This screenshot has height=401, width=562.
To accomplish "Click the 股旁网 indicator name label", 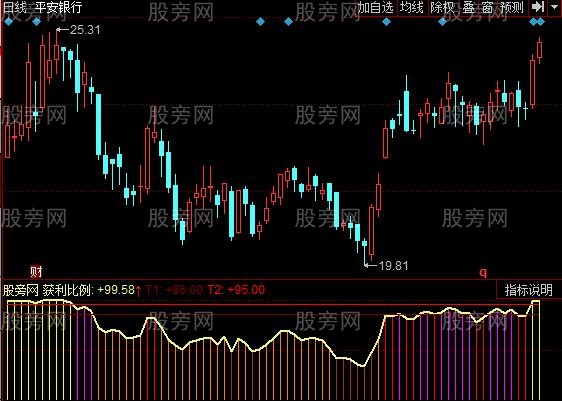I will coord(21,290).
